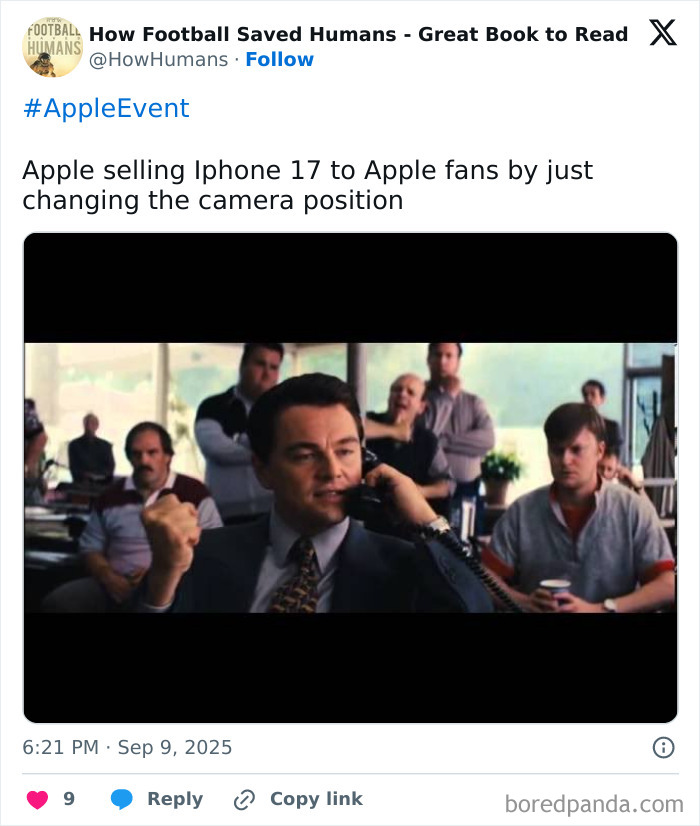Screen dimensions: 700x826
Task: Open the tweet via its timestamp
Action: 125,746
